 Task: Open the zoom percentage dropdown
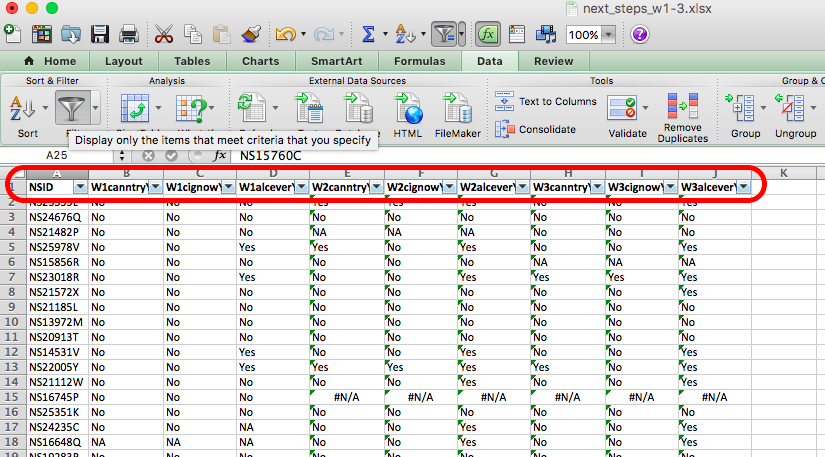click(x=609, y=34)
